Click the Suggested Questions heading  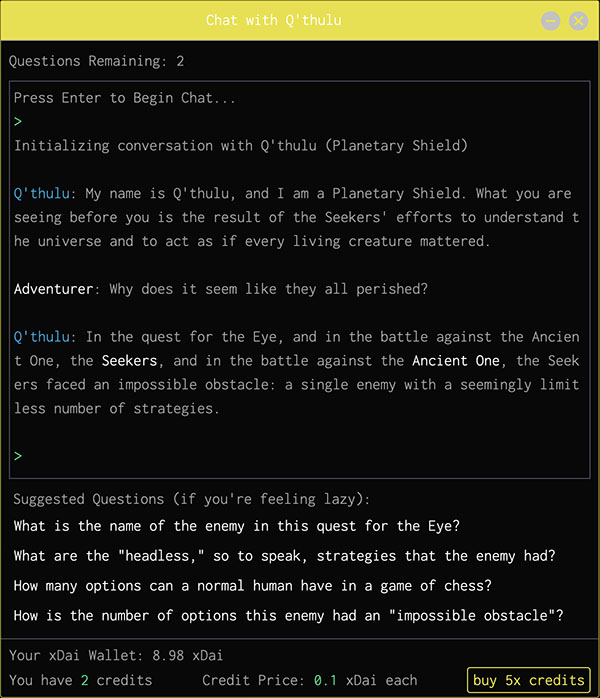(191, 499)
